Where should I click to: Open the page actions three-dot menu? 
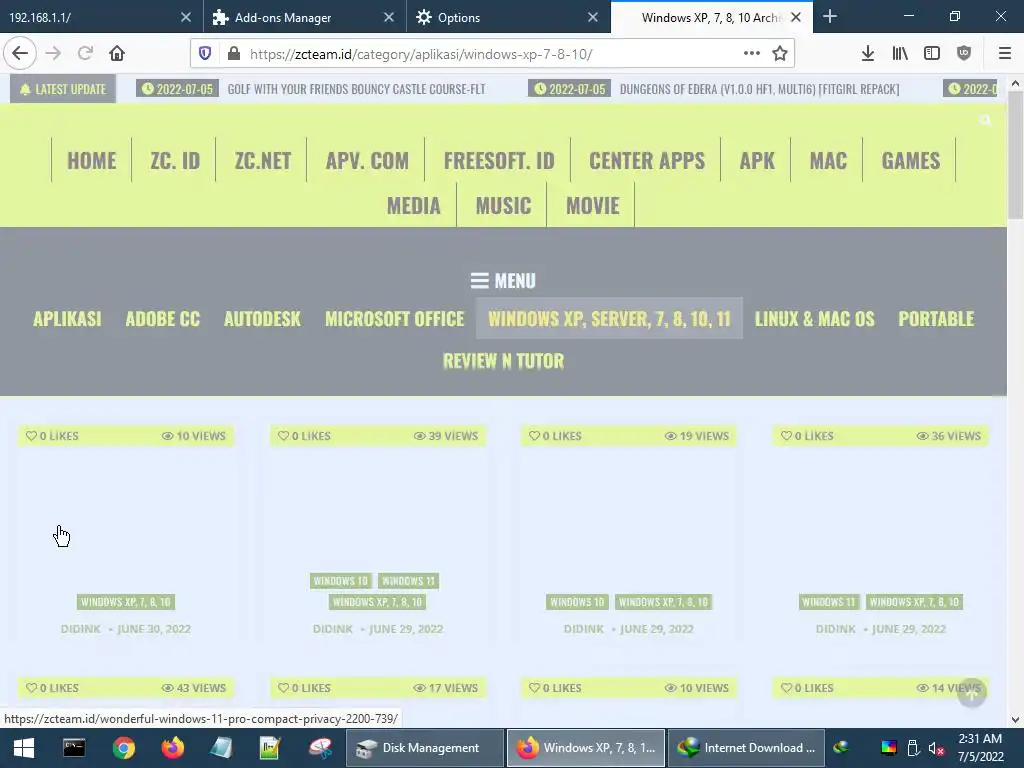coord(752,54)
